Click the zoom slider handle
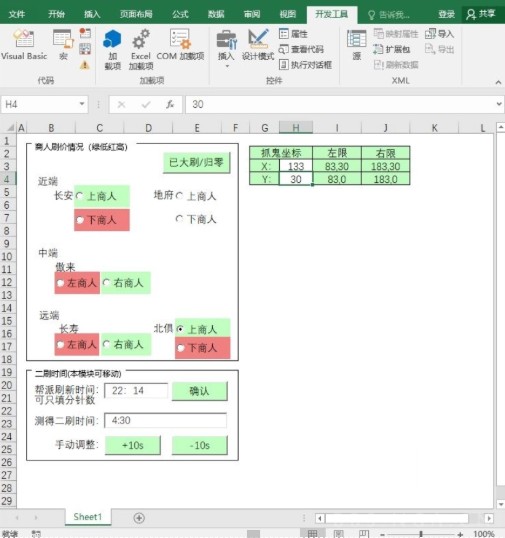 [x=421, y=534]
